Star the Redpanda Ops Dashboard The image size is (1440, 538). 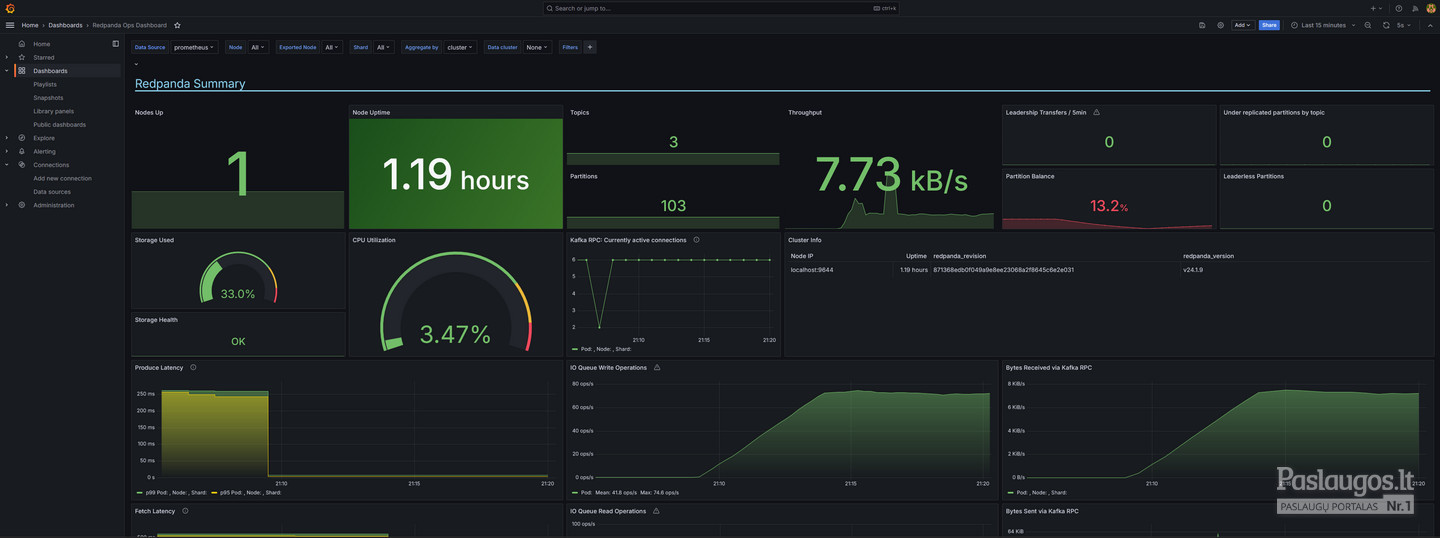point(177,25)
